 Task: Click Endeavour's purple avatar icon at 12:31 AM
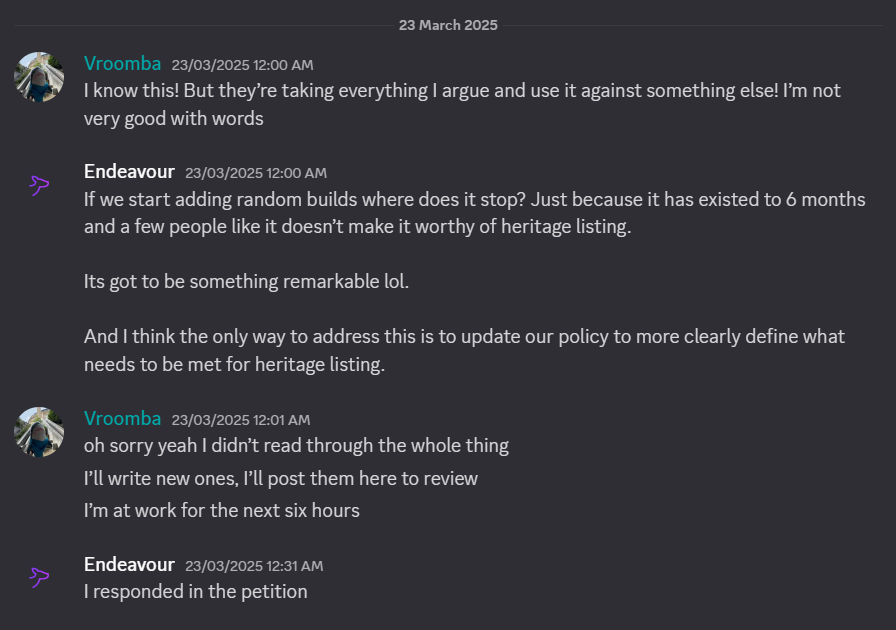point(39,577)
